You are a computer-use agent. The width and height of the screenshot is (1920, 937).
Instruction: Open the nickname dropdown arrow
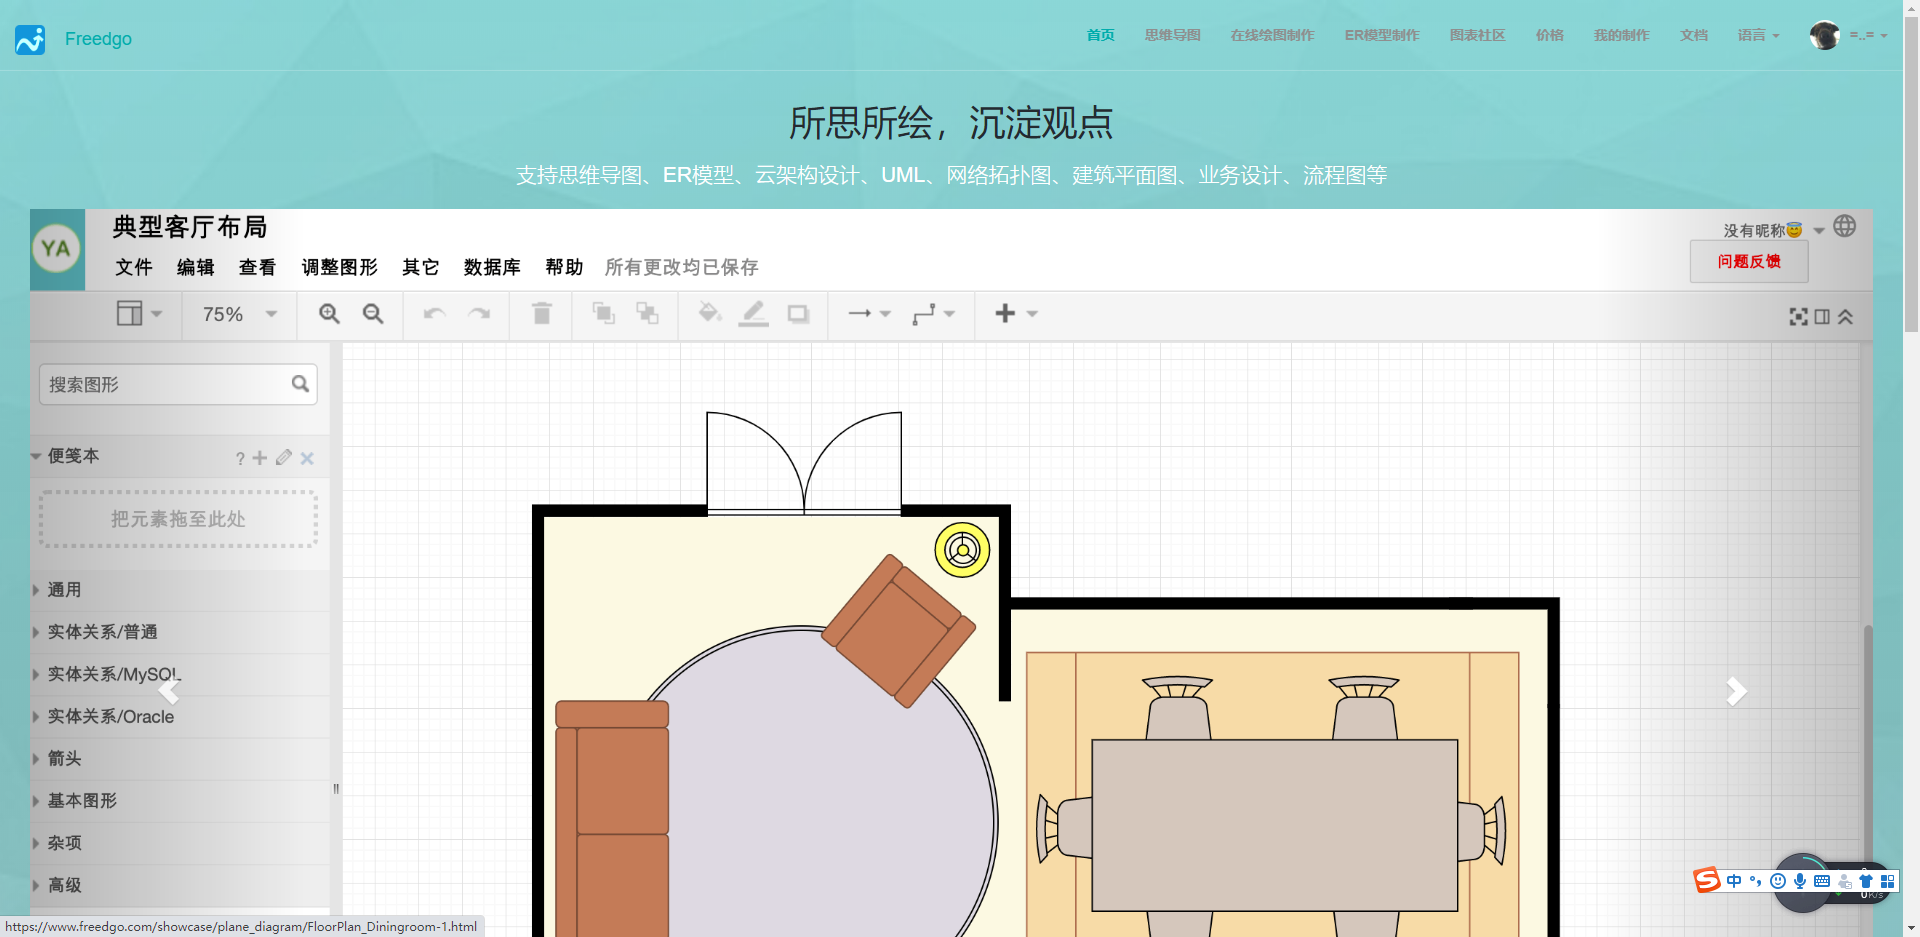1819,231
